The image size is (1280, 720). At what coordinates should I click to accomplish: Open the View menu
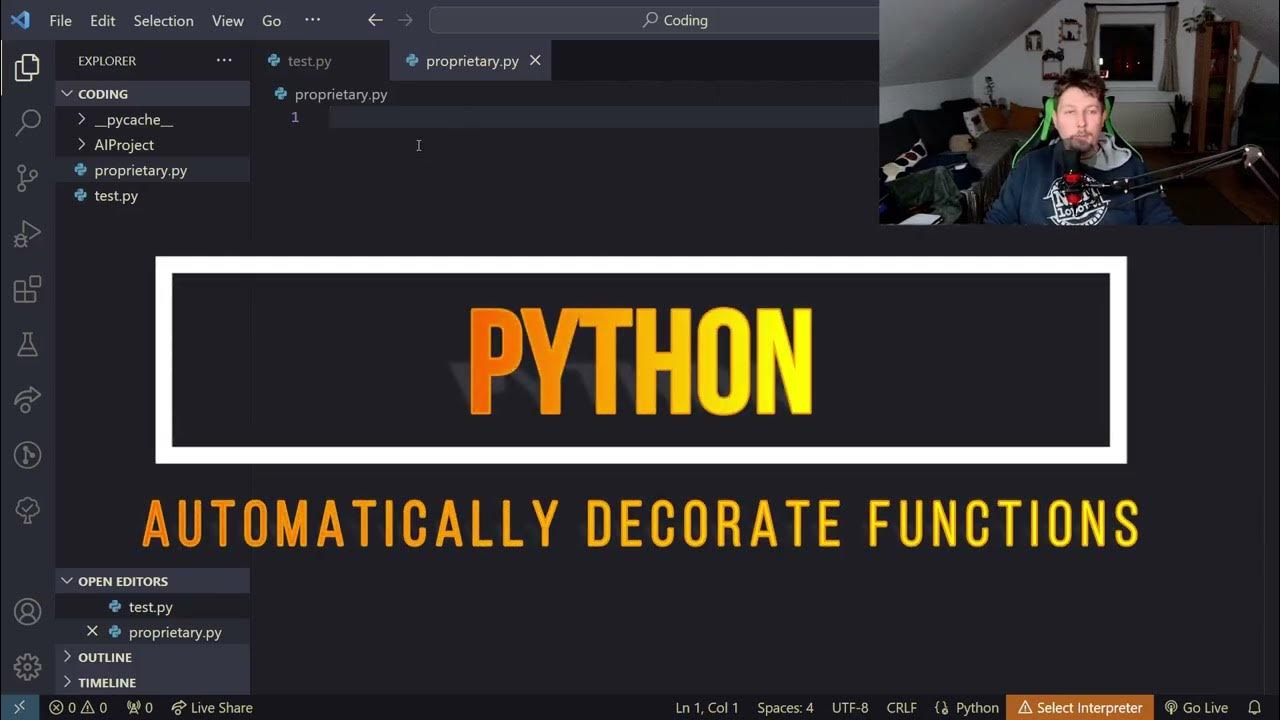[x=228, y=20]
